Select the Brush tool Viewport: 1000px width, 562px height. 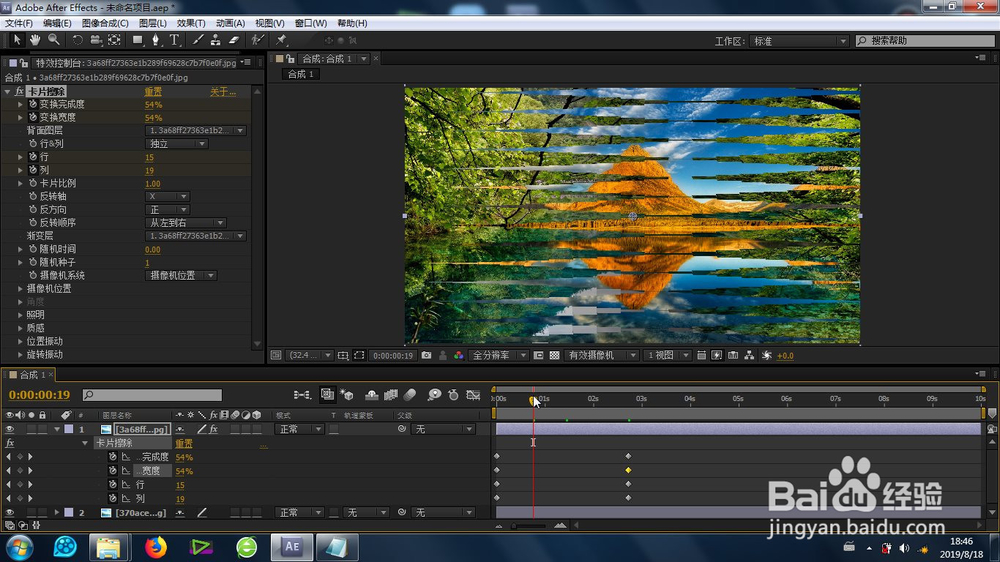198,40
